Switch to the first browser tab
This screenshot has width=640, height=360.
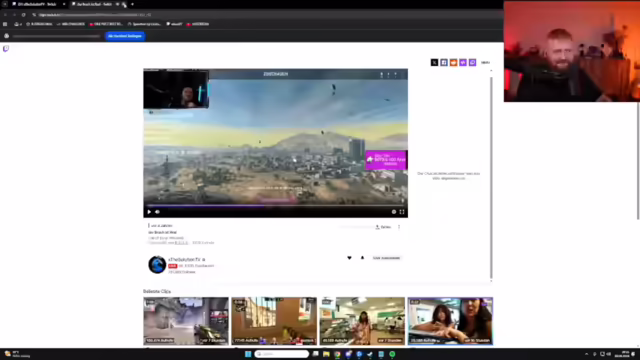38,4
